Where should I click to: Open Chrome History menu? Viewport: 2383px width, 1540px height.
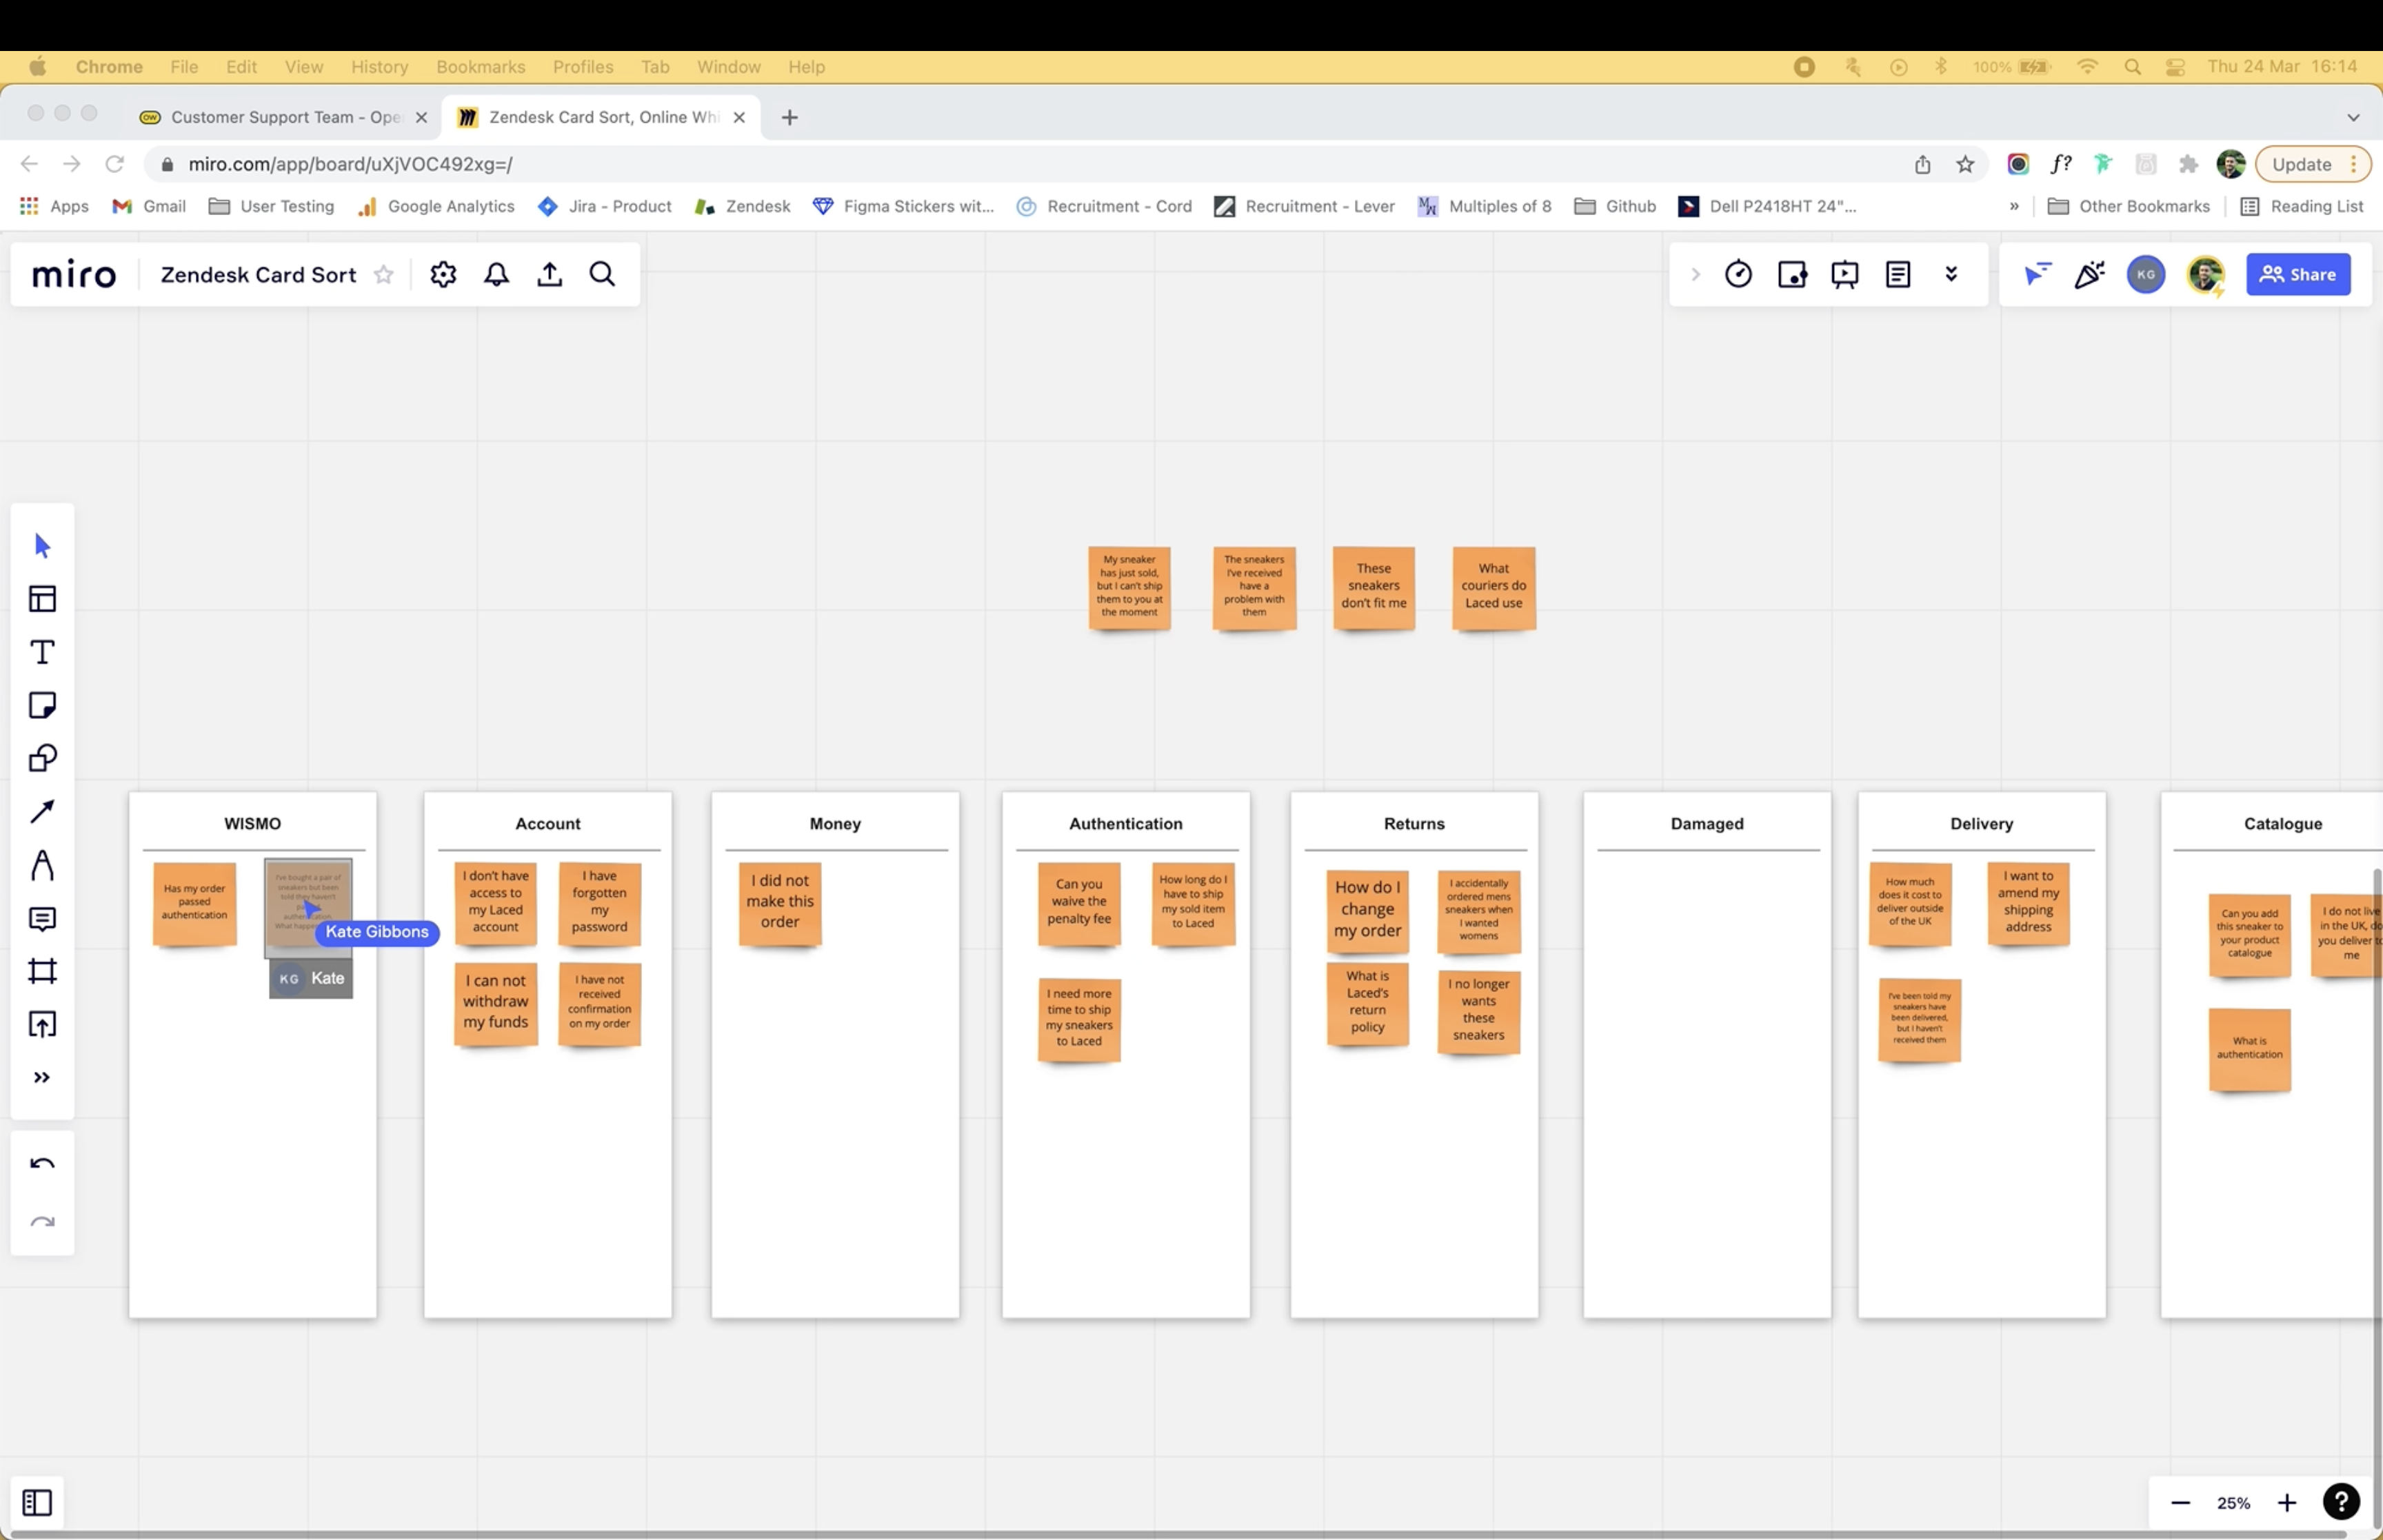[x=379, y=67]
